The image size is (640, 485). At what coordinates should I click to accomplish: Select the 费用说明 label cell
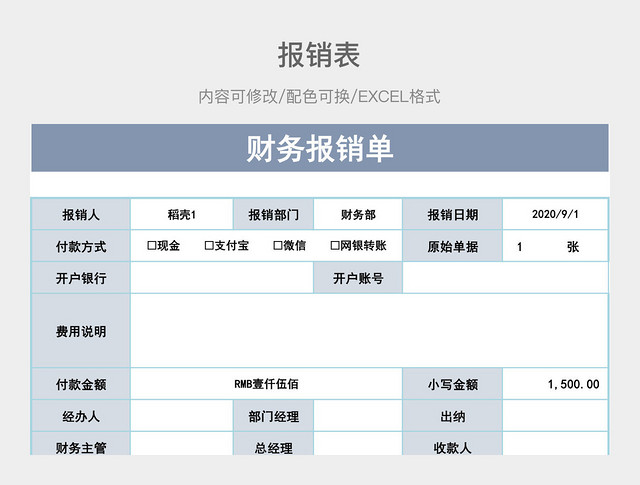click(81, 331)
